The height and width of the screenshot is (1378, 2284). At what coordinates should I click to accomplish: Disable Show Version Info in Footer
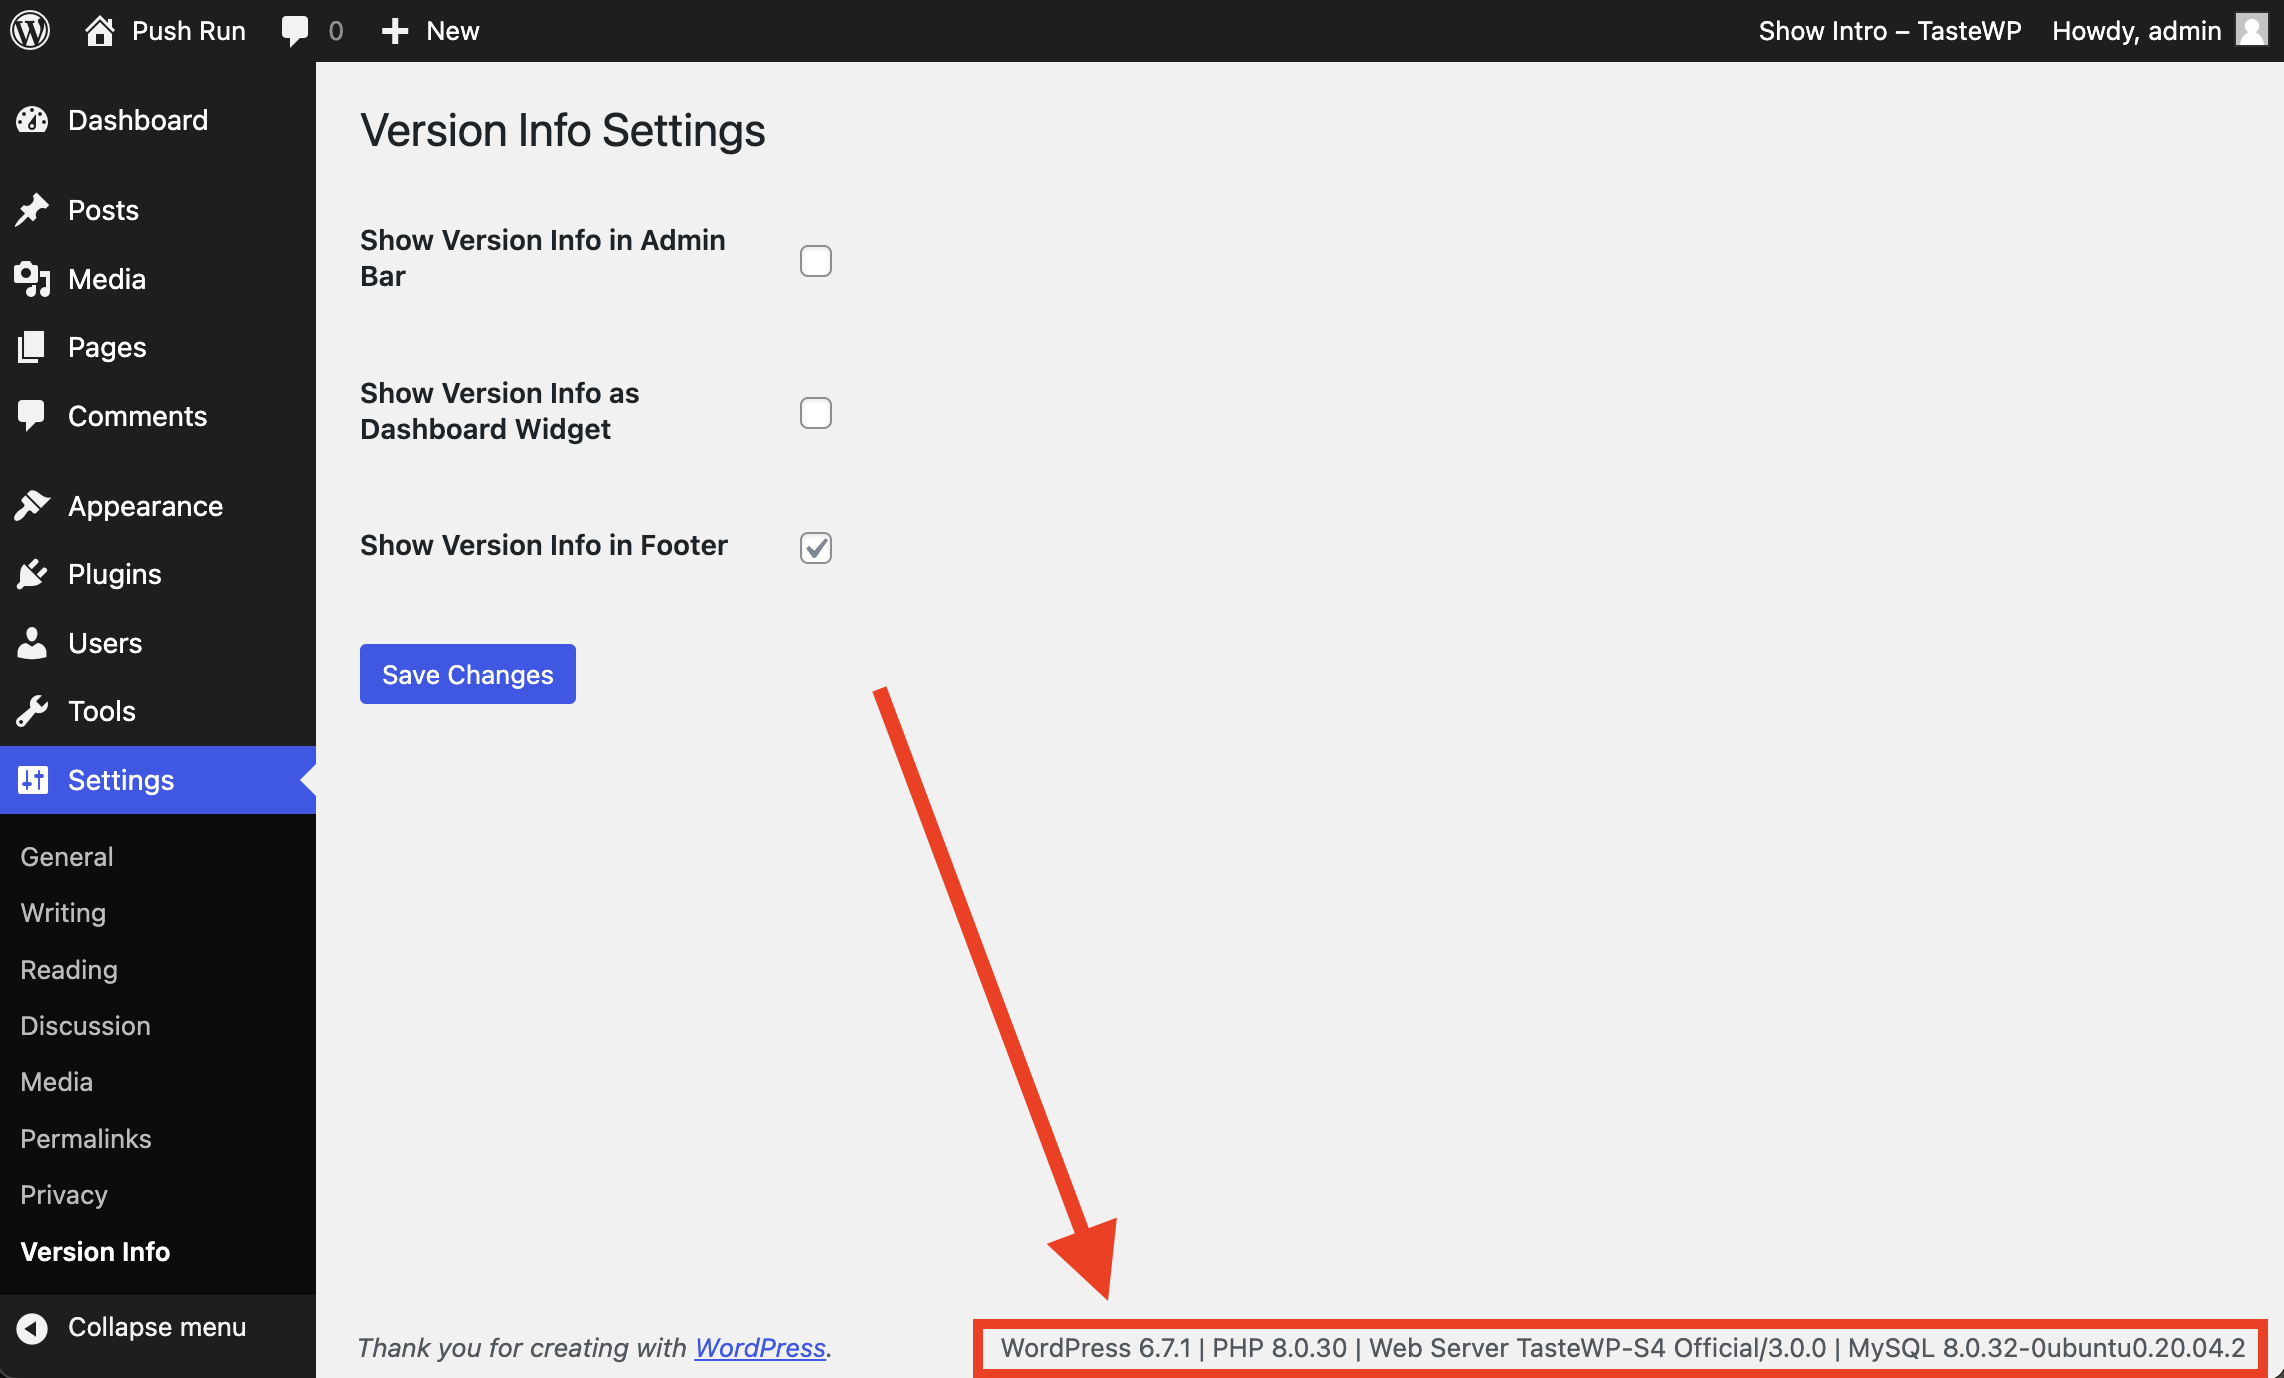[x=814, y=546]
